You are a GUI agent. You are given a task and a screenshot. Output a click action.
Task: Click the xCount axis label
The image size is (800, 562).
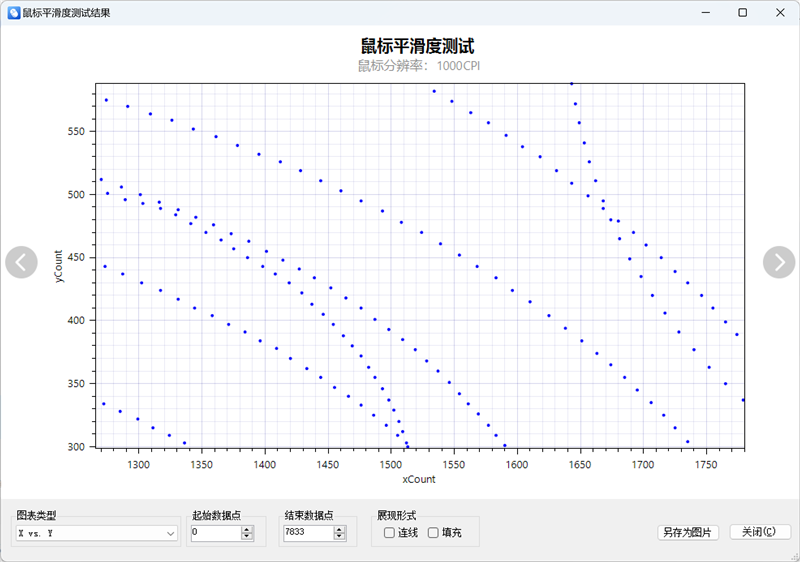point(418,479)
